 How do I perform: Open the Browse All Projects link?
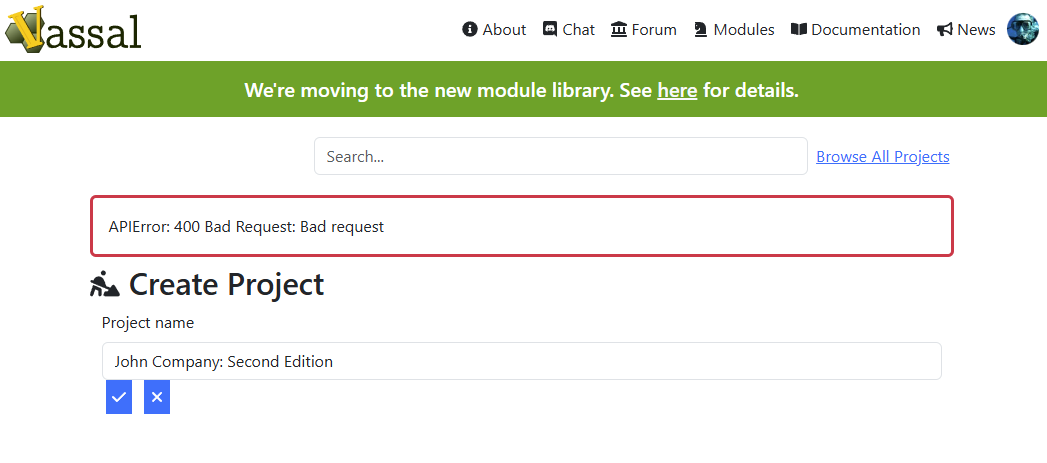point(883,156)
